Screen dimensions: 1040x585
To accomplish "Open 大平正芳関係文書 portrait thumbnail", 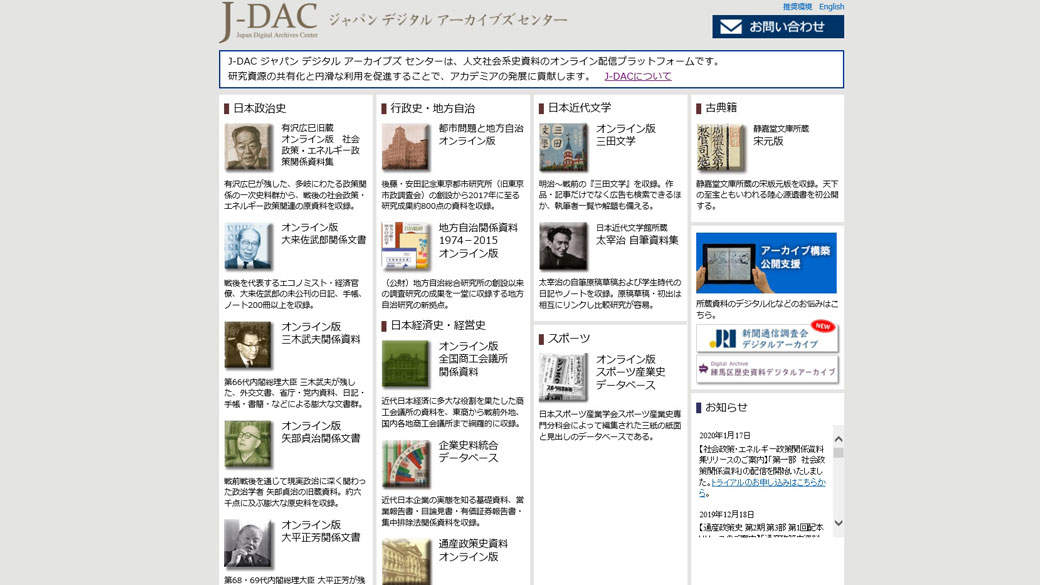I will click(248, 544).
